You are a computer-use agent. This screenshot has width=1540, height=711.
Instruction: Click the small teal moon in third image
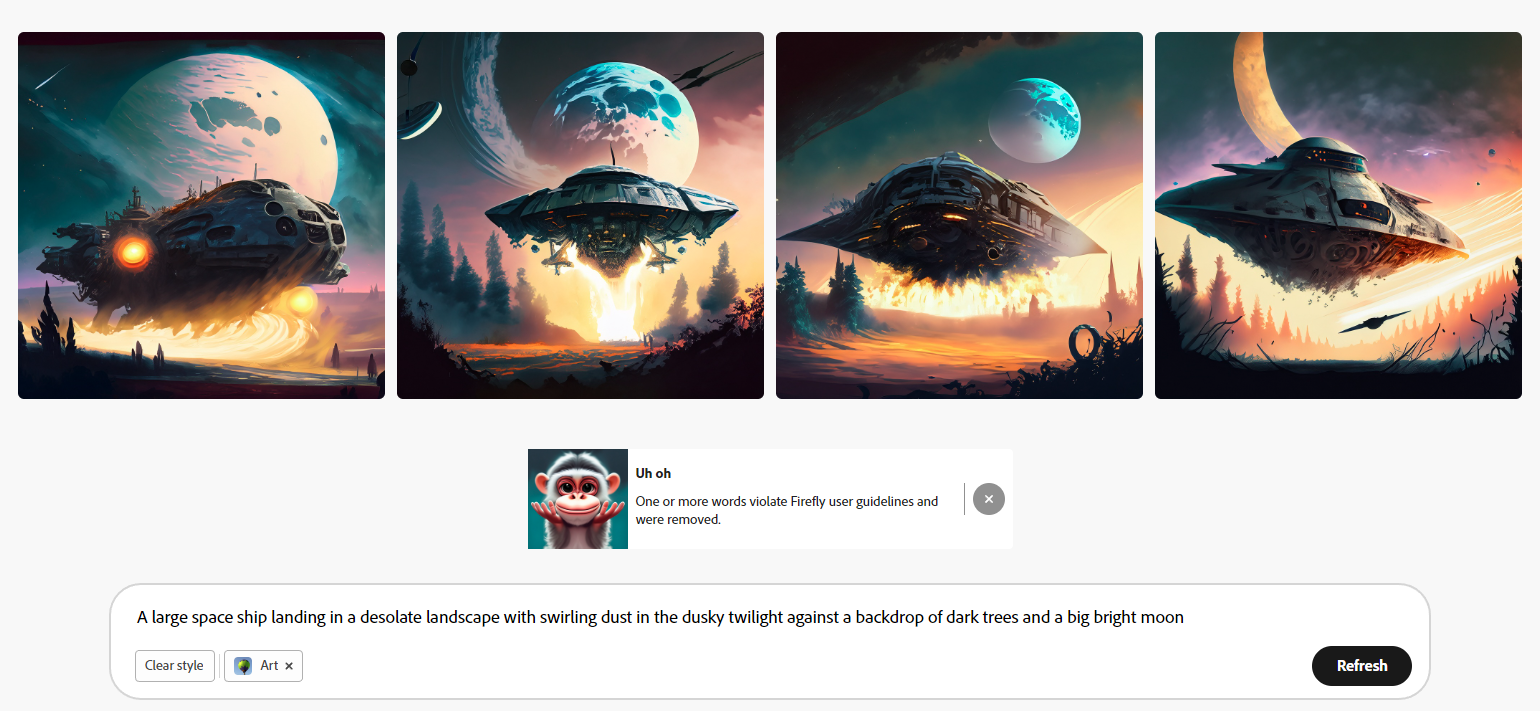click(1034, 120)
